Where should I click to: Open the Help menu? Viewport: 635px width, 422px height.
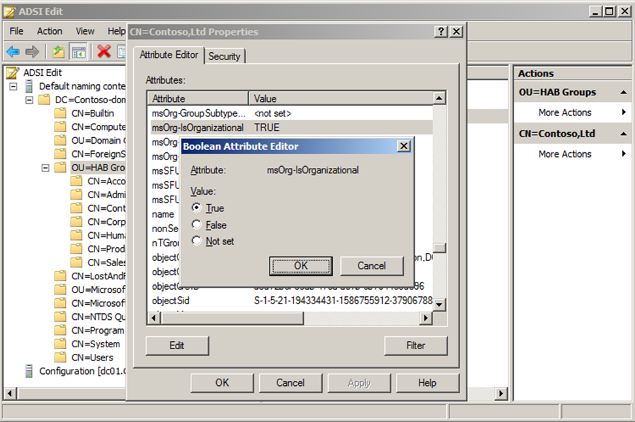(x=116, y=31)
